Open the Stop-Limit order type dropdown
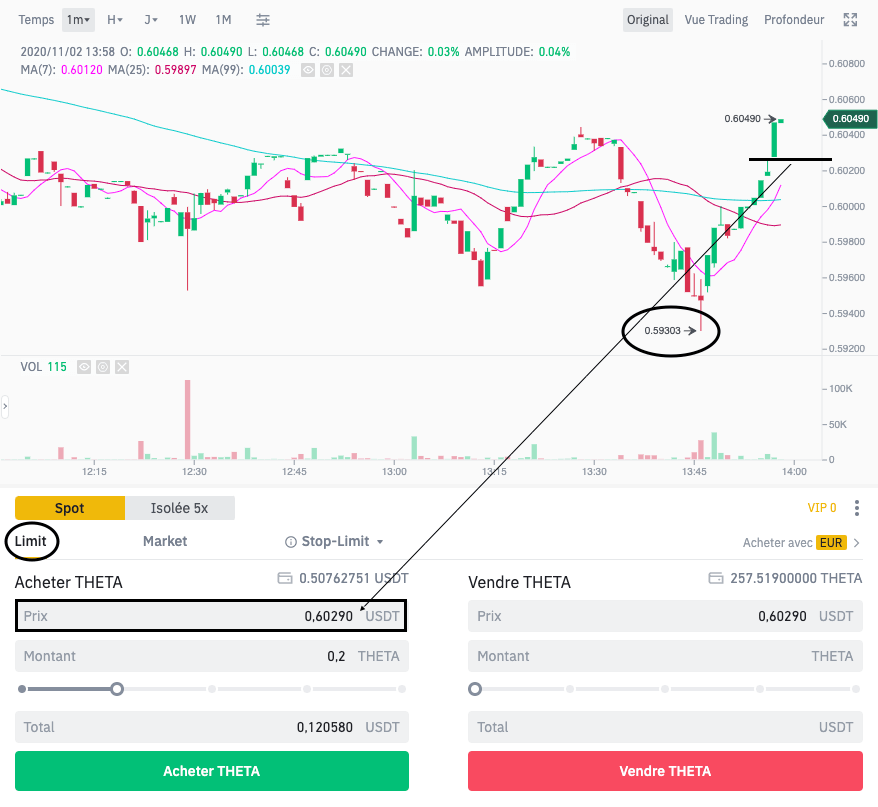The image size is (878, 807). point(333,541)
